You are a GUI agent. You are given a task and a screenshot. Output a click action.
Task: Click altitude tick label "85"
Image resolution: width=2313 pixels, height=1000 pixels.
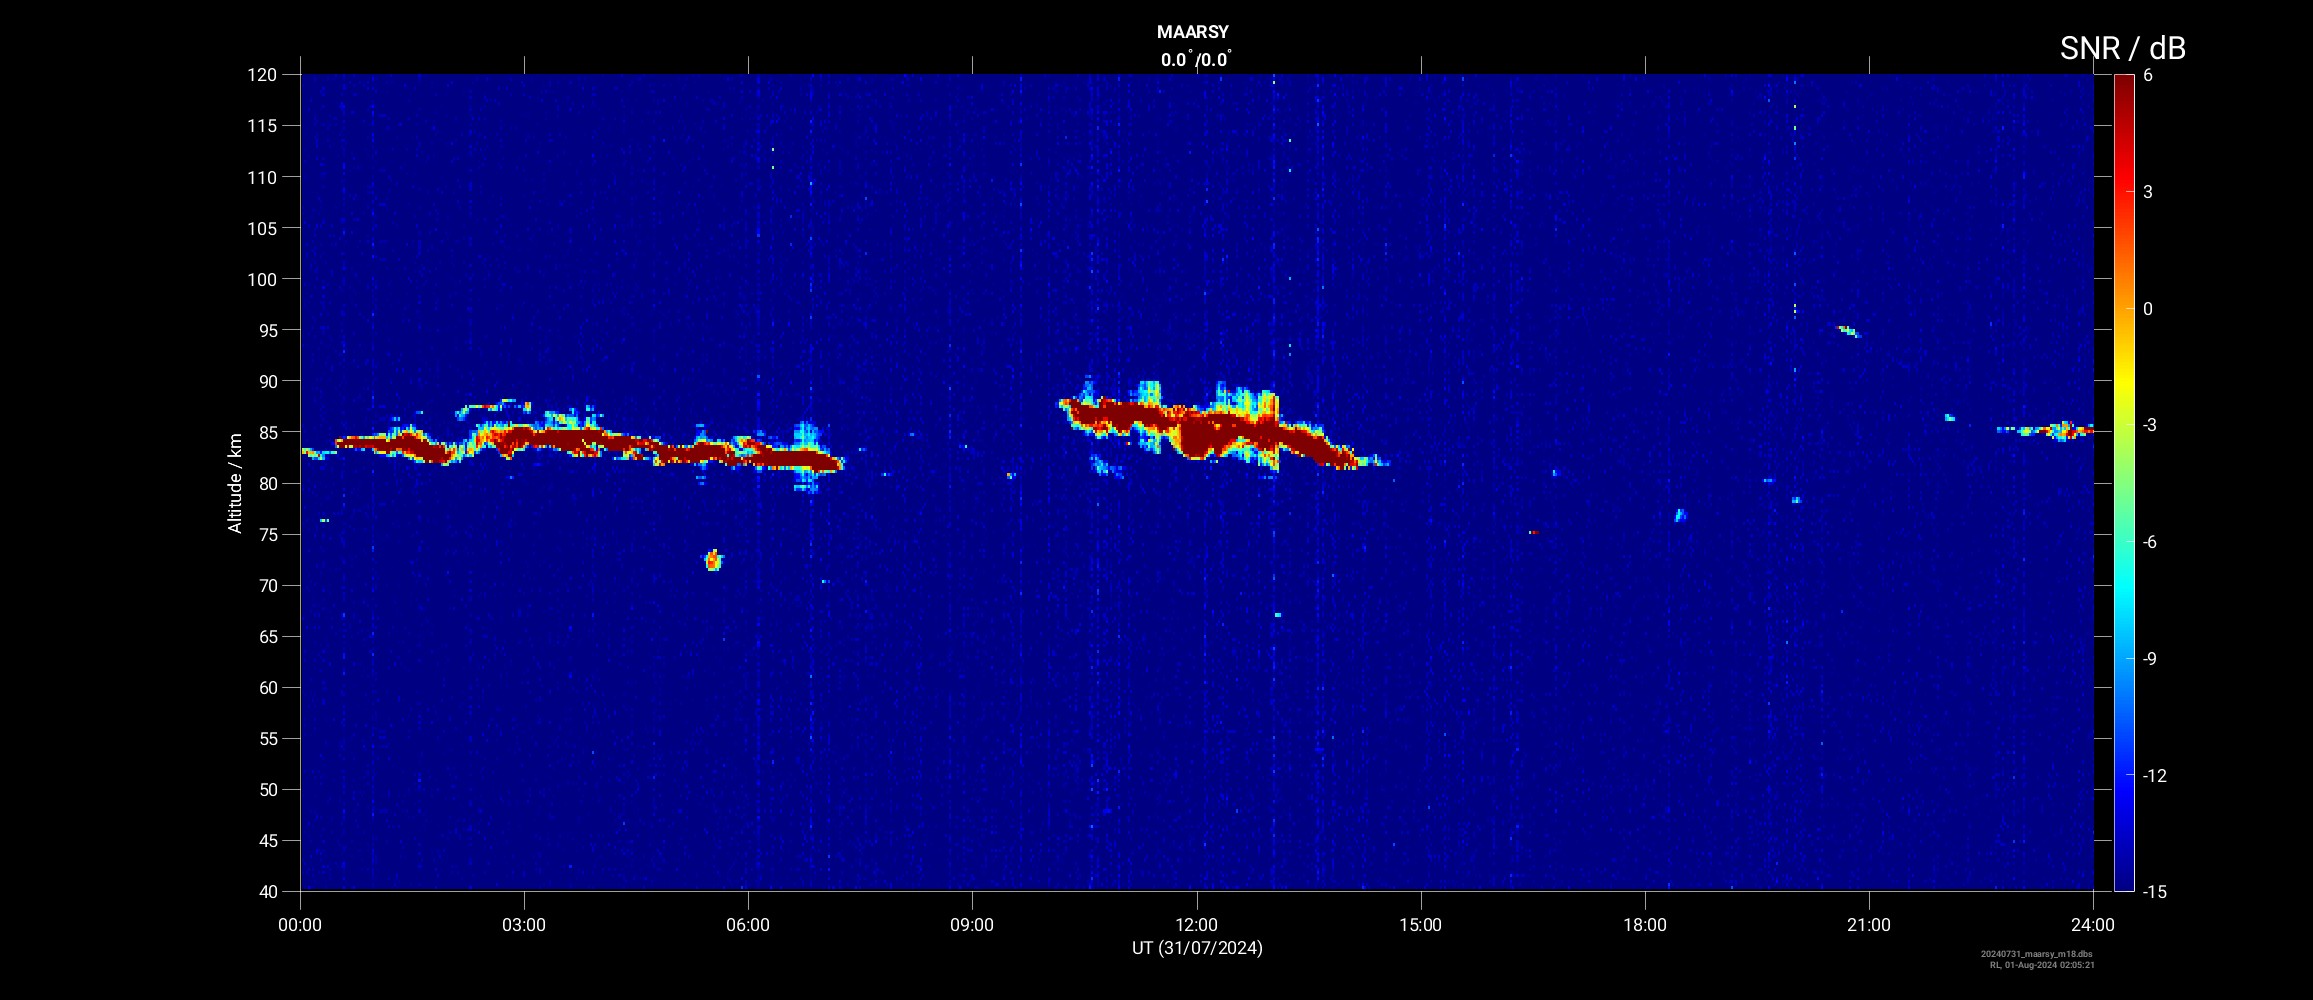coord(267,432)
